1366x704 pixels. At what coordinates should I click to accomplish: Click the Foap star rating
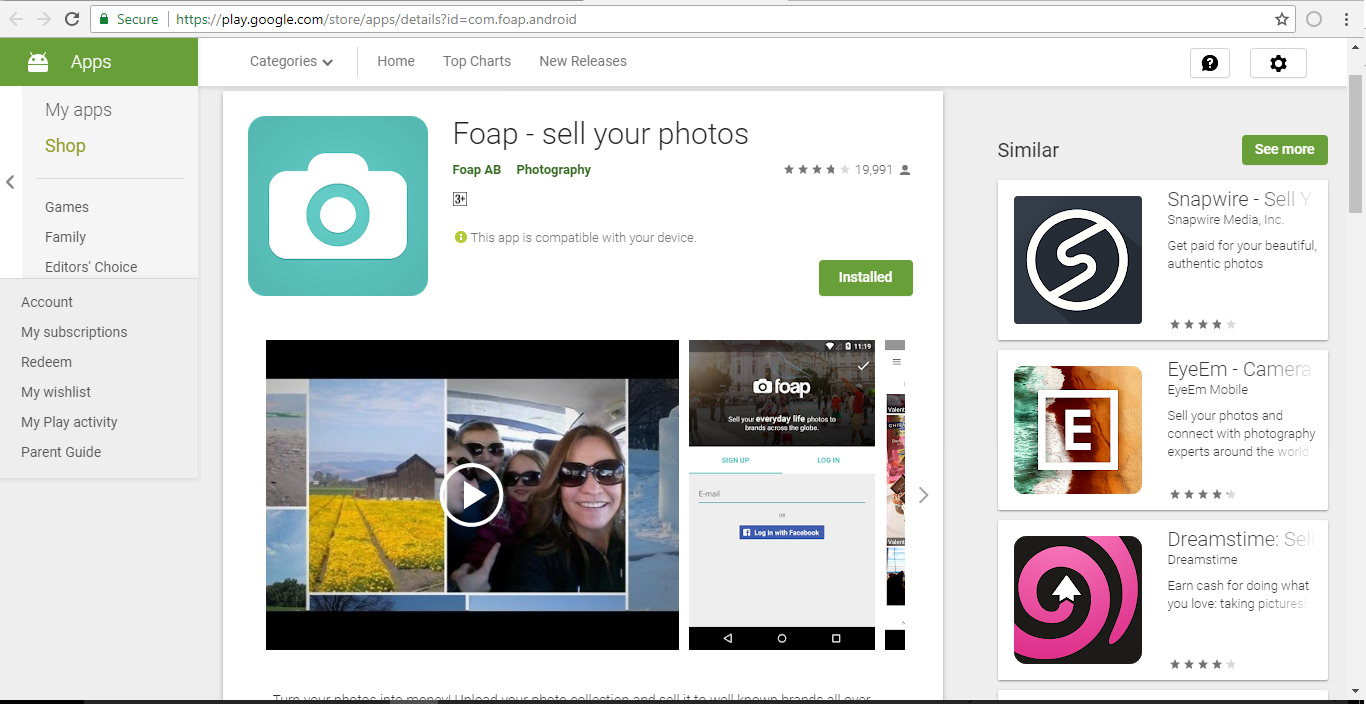point(817,170)
